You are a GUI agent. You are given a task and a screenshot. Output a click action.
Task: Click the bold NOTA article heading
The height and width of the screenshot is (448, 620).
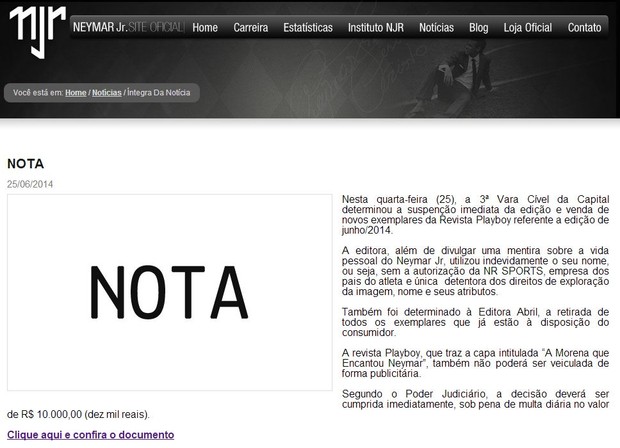[x=25, y=163]
